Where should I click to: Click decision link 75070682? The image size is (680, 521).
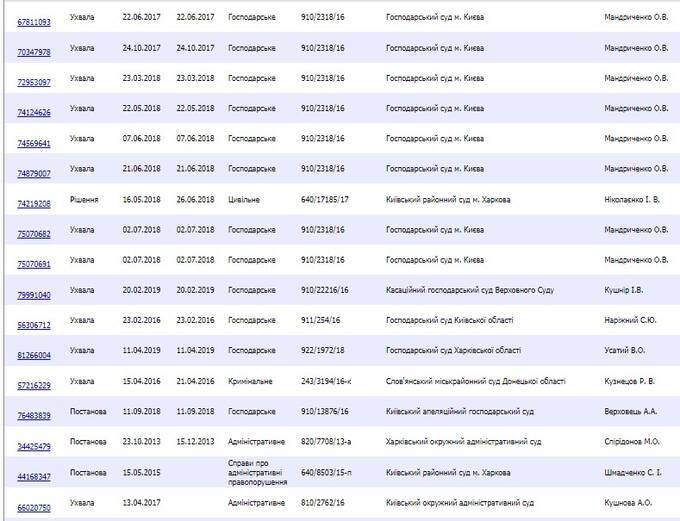pyautogui.click(x=34, y=234)
